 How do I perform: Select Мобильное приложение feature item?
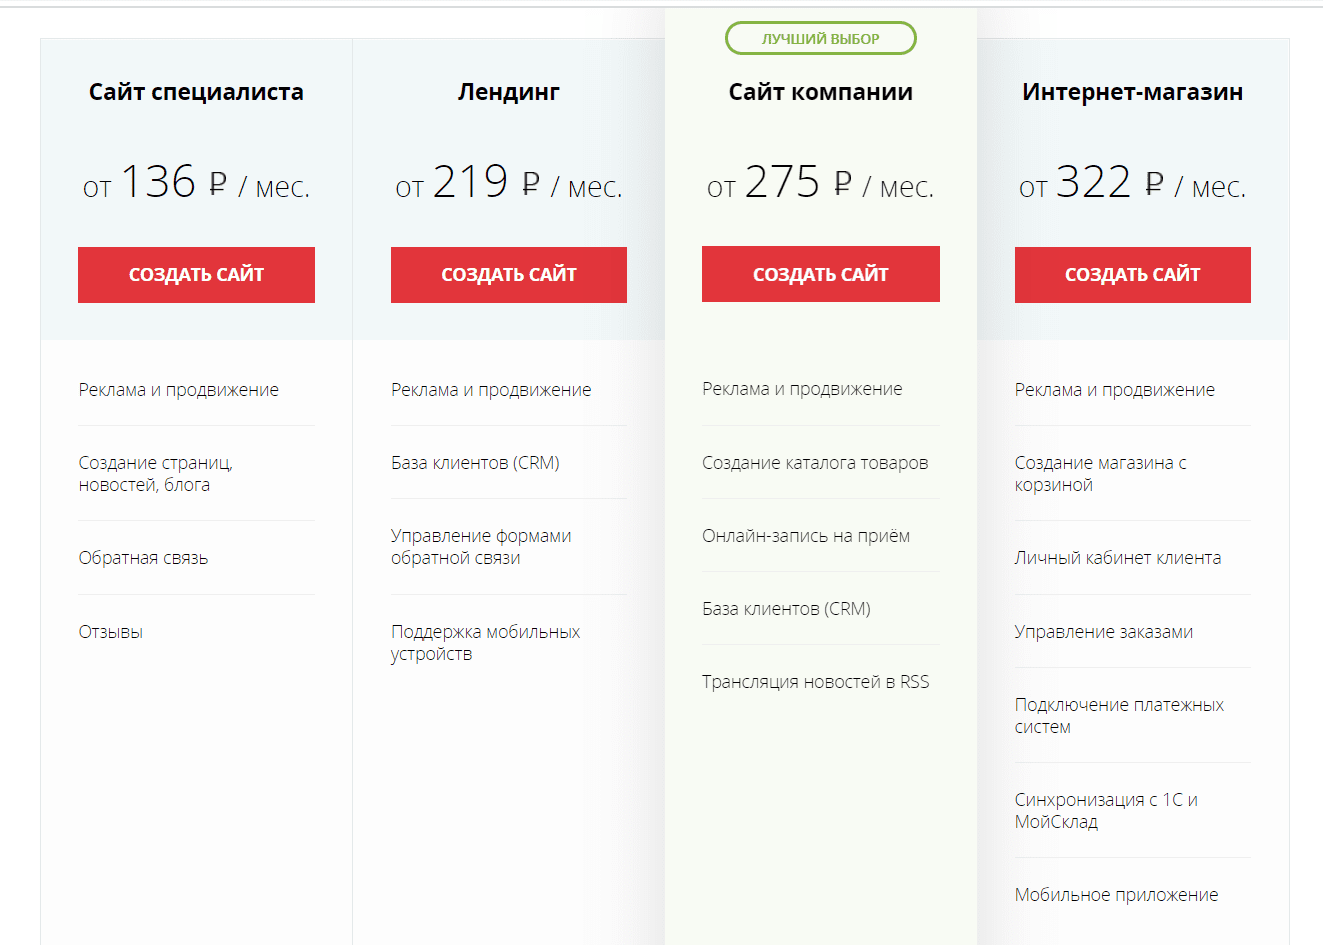tap(1116, 895)
